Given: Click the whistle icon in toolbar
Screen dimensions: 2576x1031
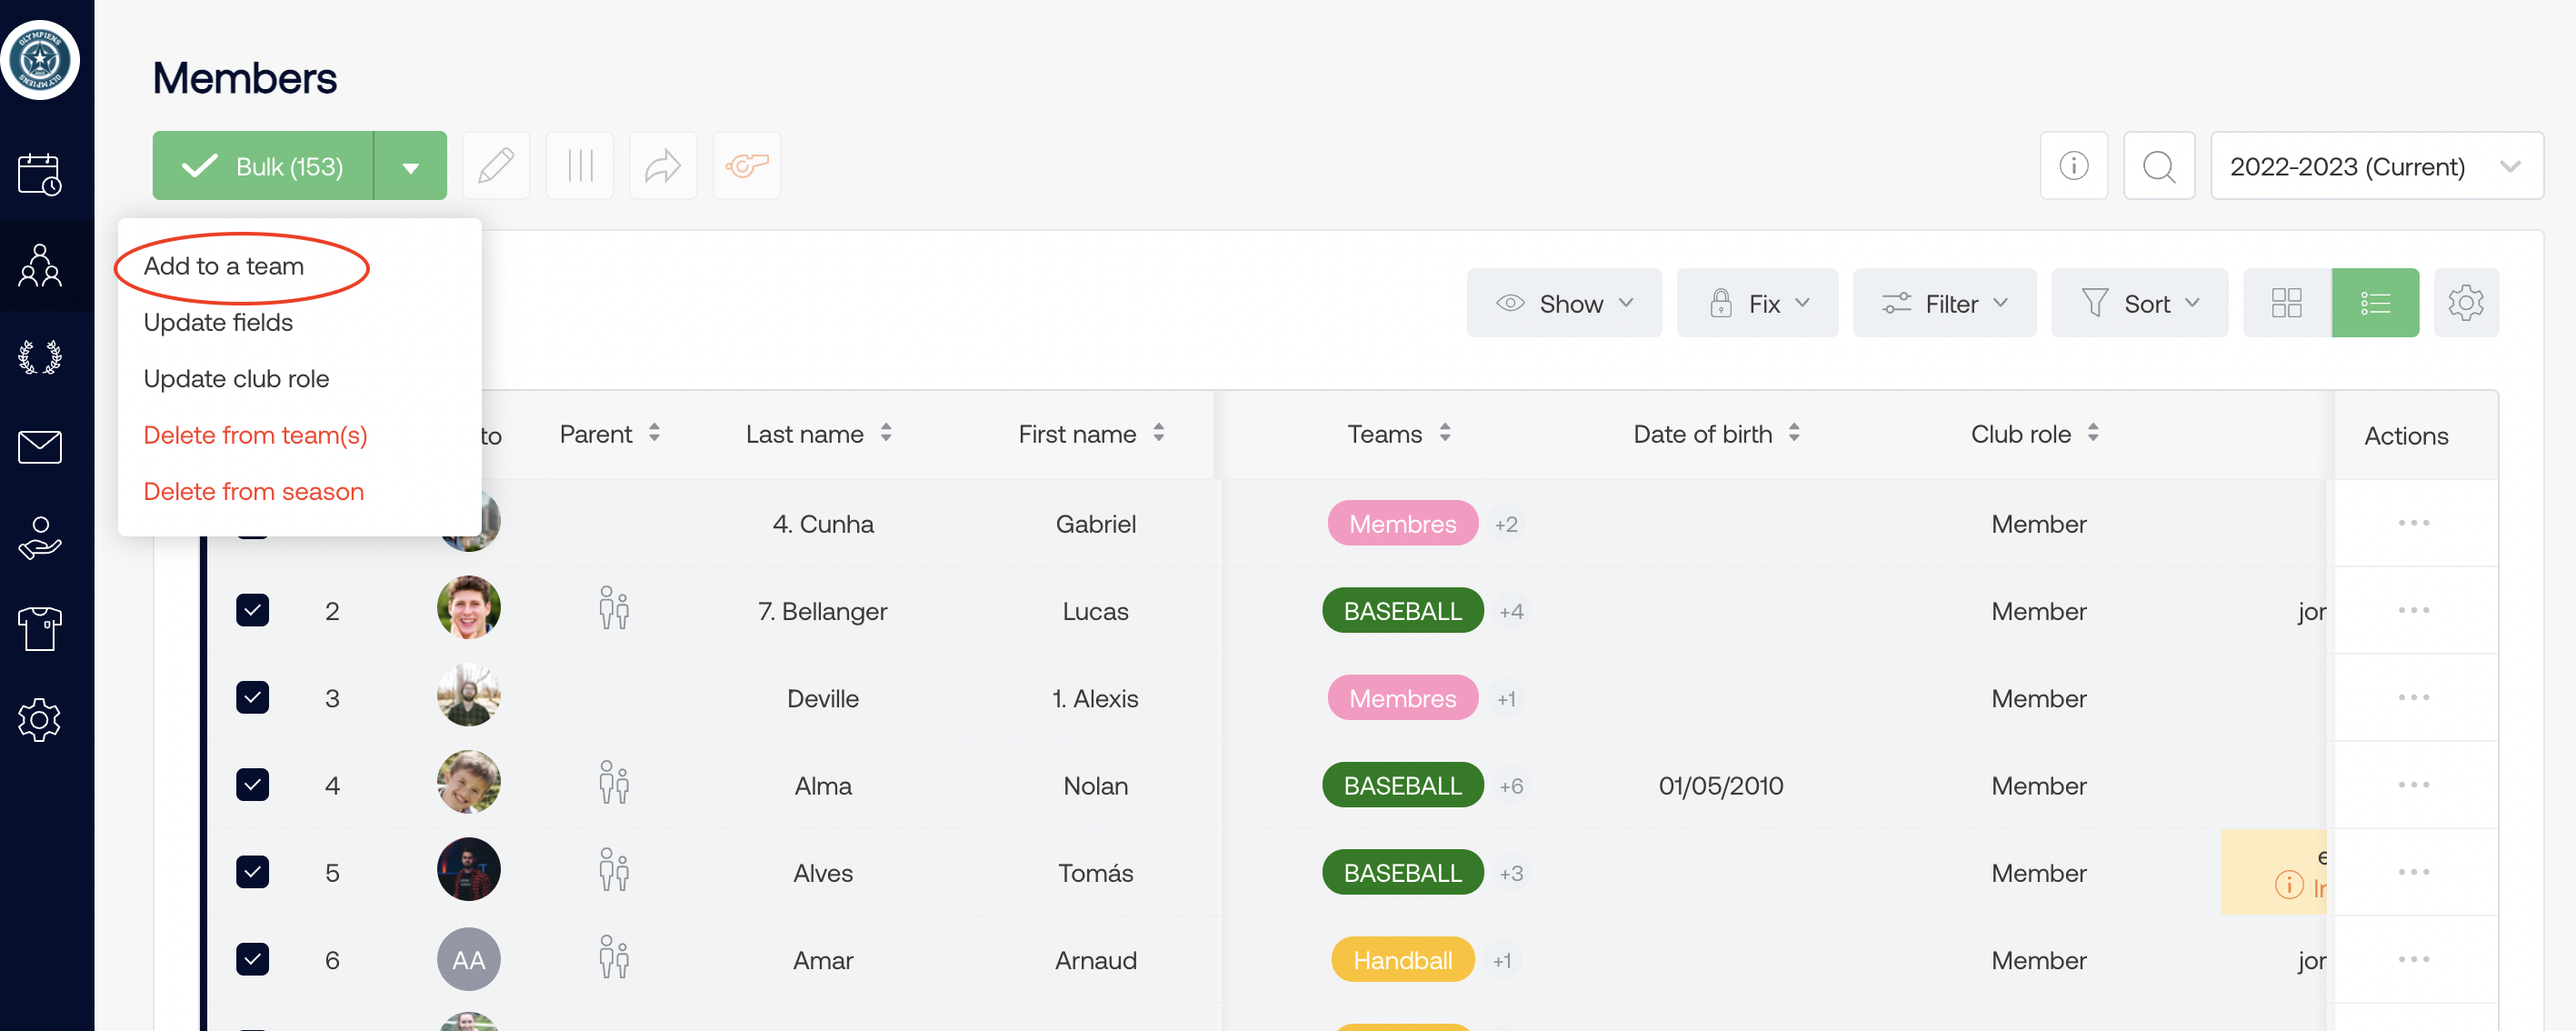Looking at the screenshot, I should pos(746,166).
